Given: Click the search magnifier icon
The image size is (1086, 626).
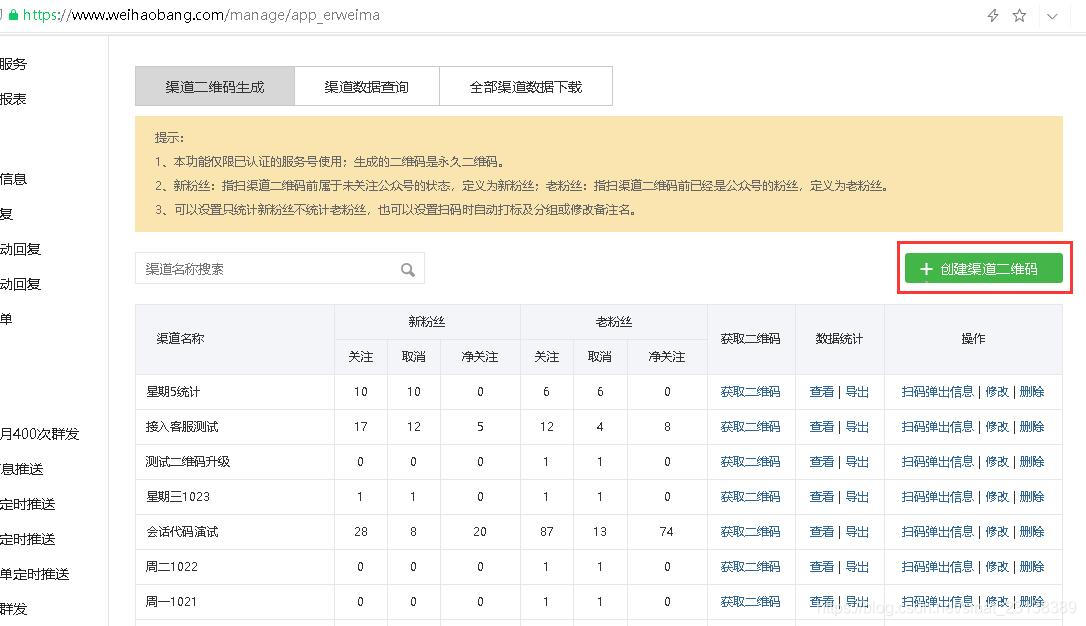Looking at the screenshot, I should 408,269.
